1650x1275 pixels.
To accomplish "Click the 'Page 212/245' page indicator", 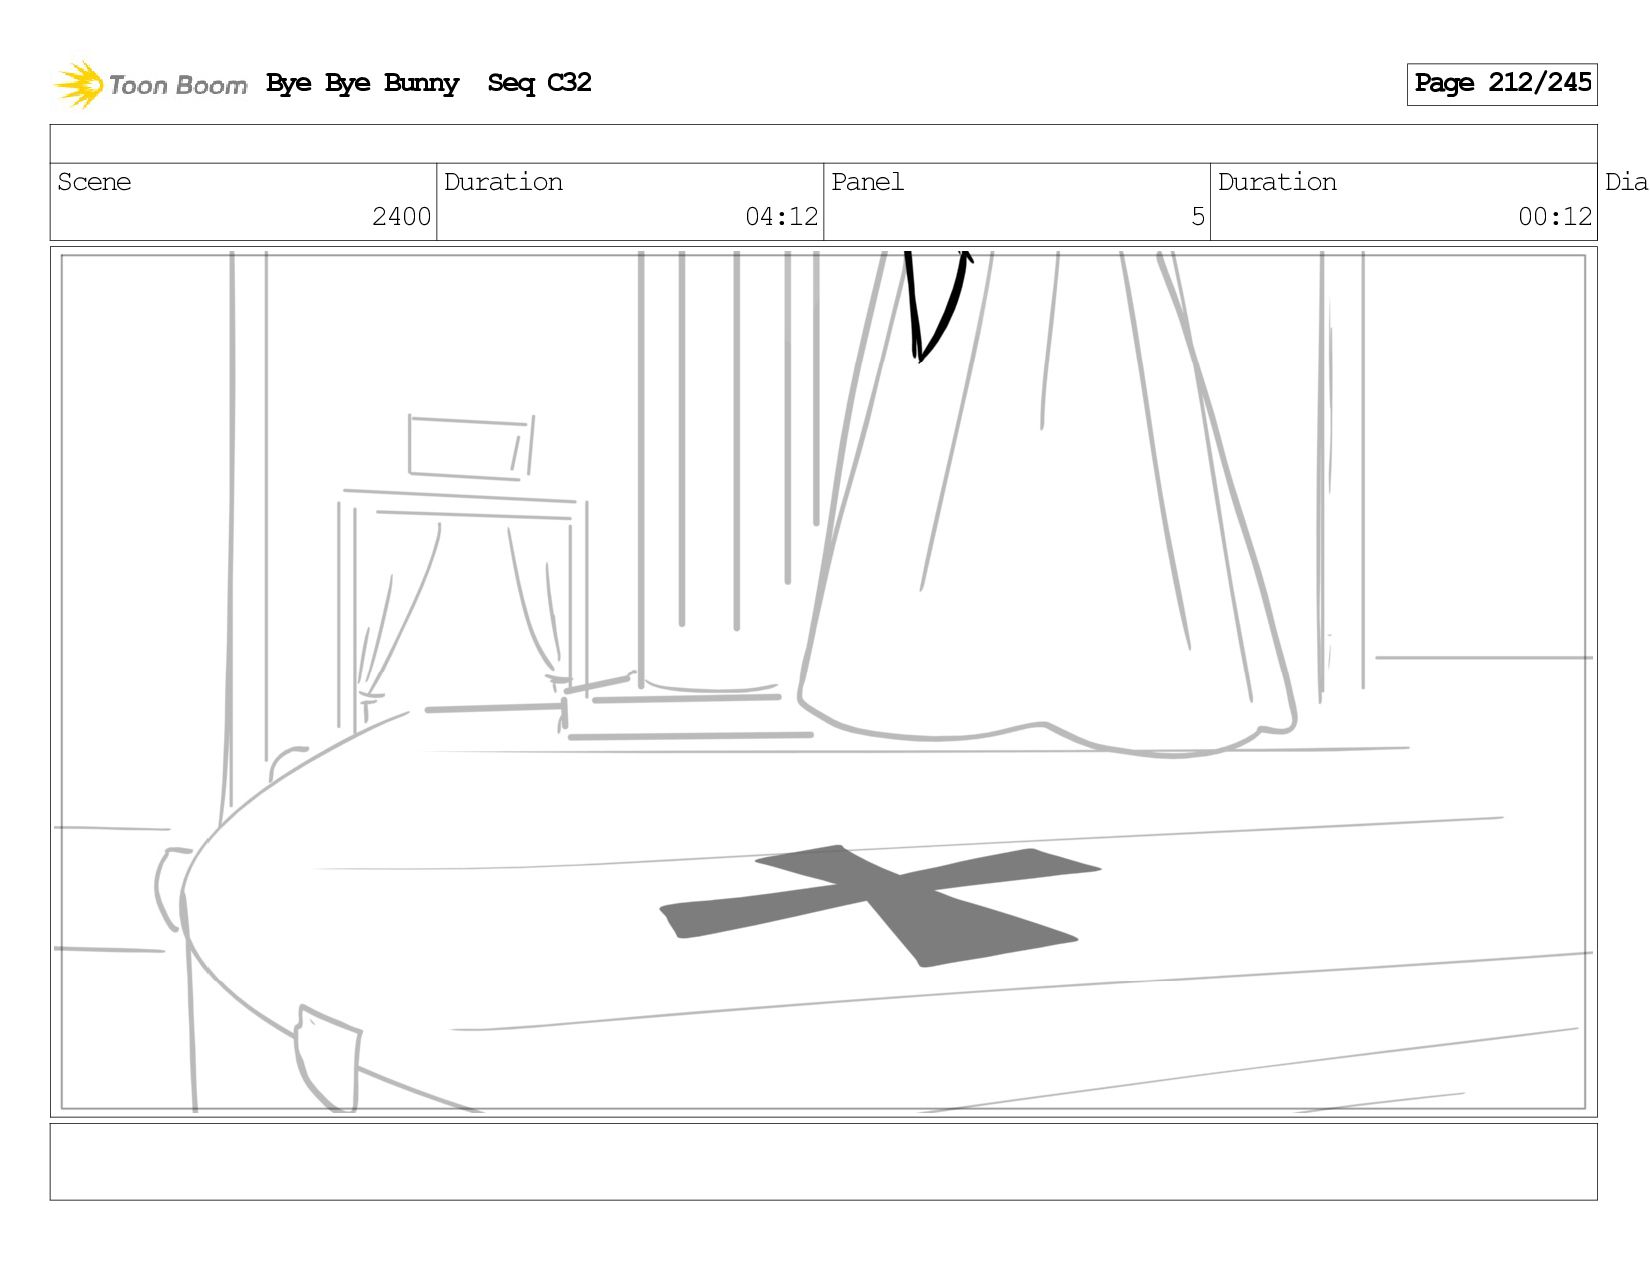I will tap(1502, 84).
